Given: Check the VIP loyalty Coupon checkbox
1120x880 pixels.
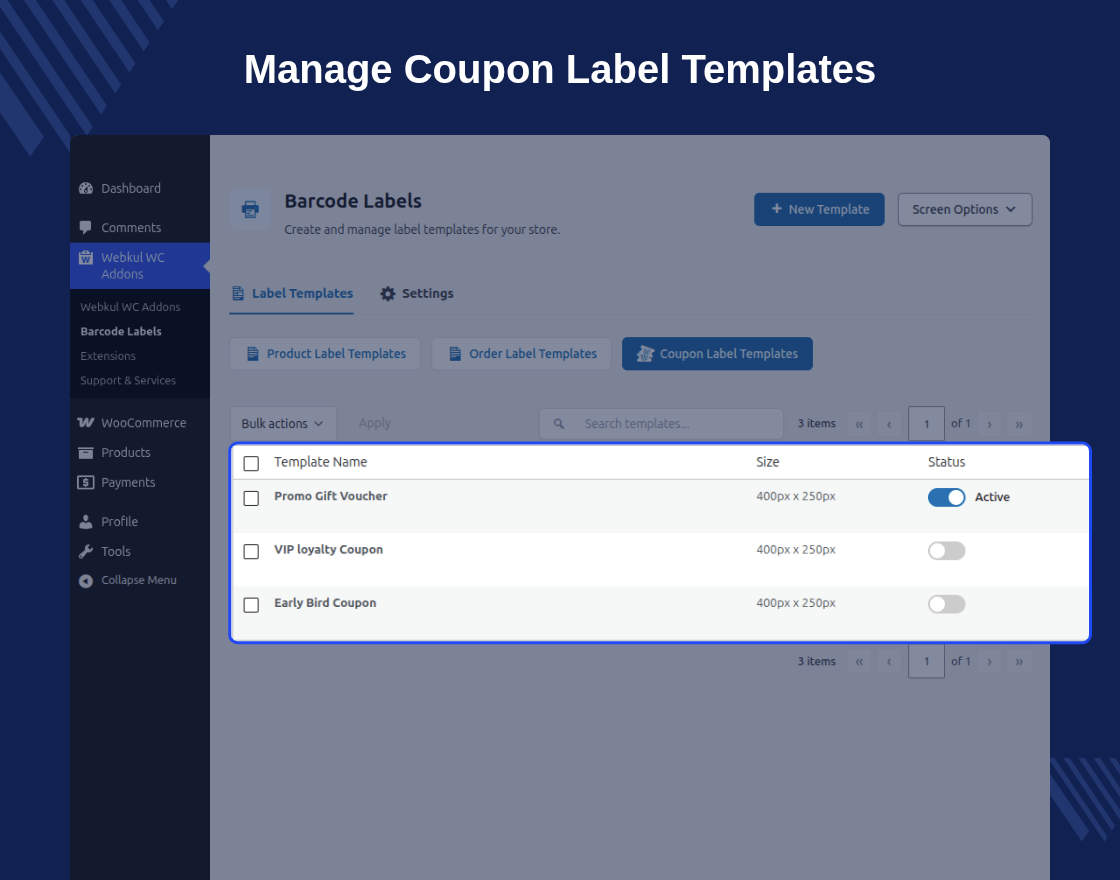Looking at the screenshot, I should tap(251, 551).
